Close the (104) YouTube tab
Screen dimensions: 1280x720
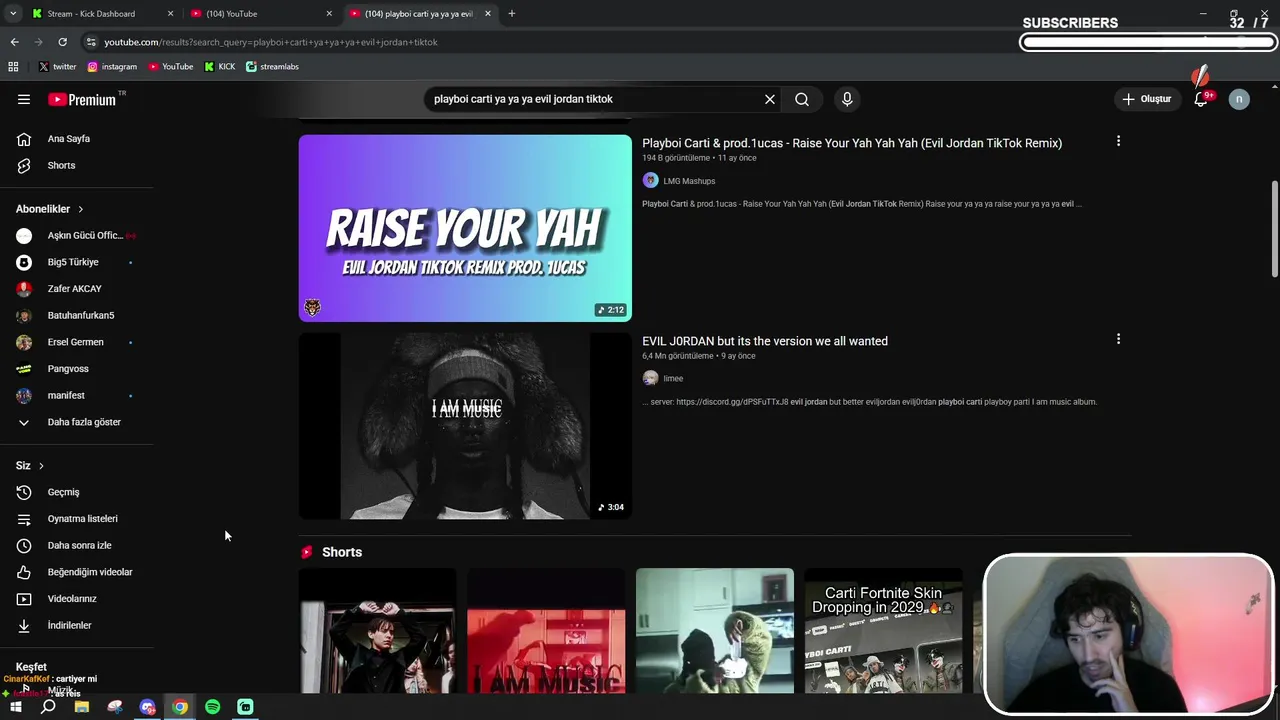pos(329,13)
